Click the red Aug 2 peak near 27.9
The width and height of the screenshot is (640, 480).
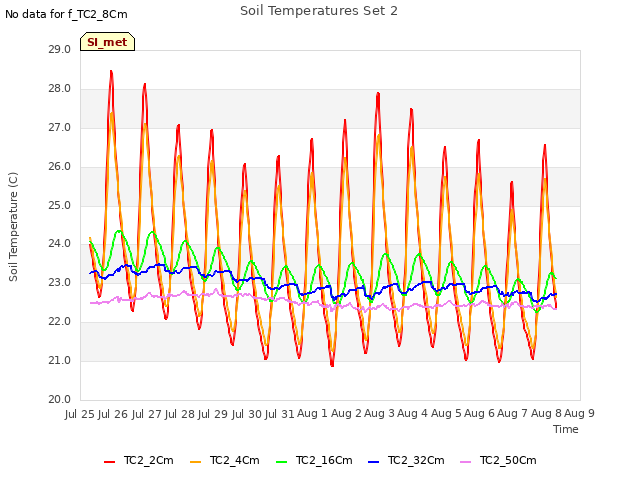coord(378,94)
